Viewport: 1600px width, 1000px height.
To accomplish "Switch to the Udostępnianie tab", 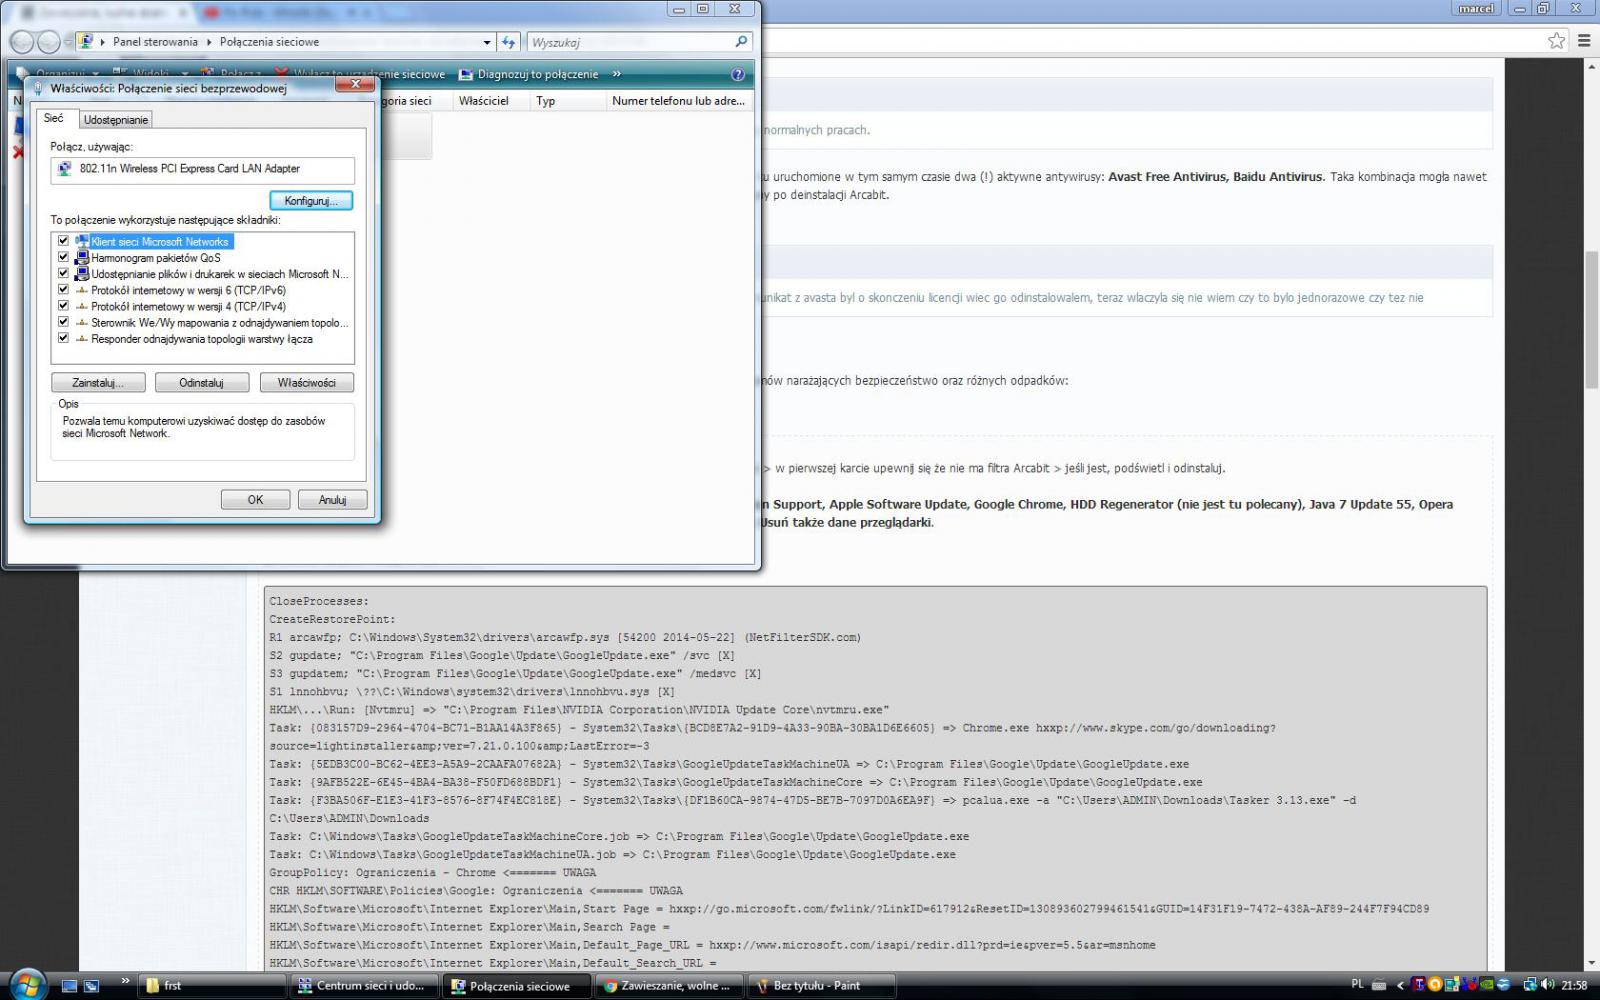I will coord(116,120).
